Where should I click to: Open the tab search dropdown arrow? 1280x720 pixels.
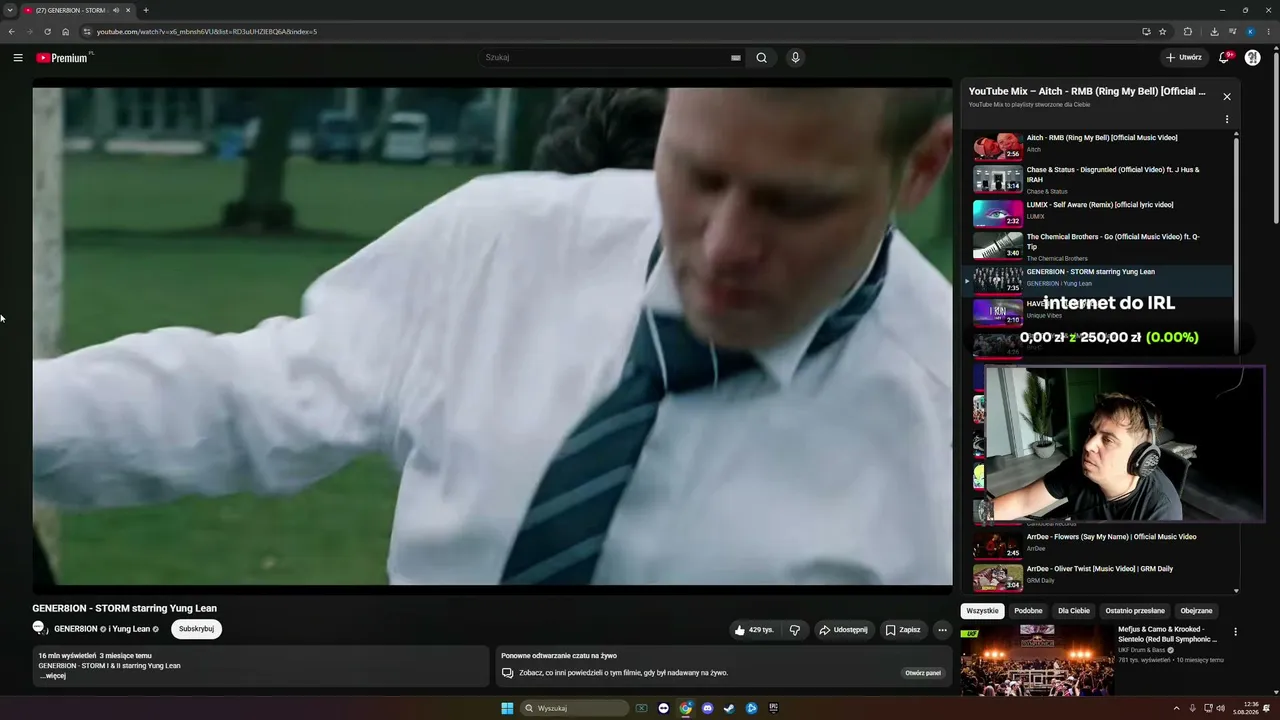pos(10,10)
